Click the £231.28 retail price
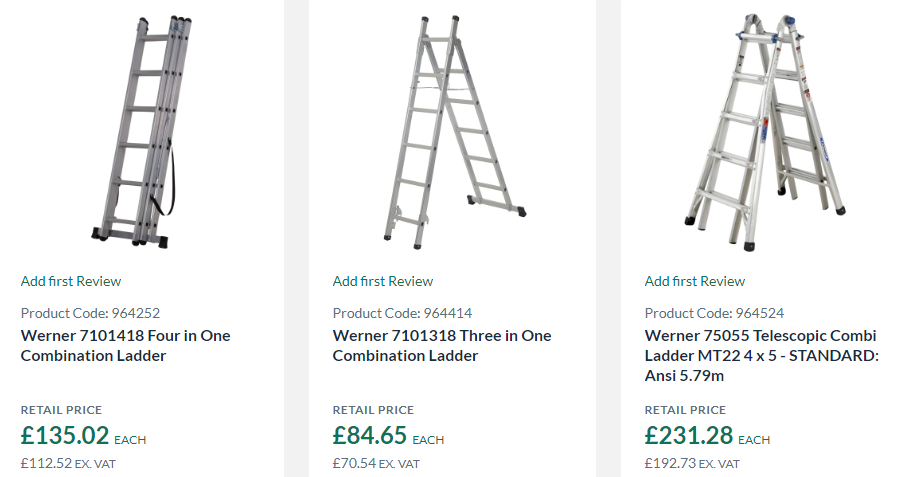Image resolution: width=905 pixels, height=477 pixels. point(689,435)
